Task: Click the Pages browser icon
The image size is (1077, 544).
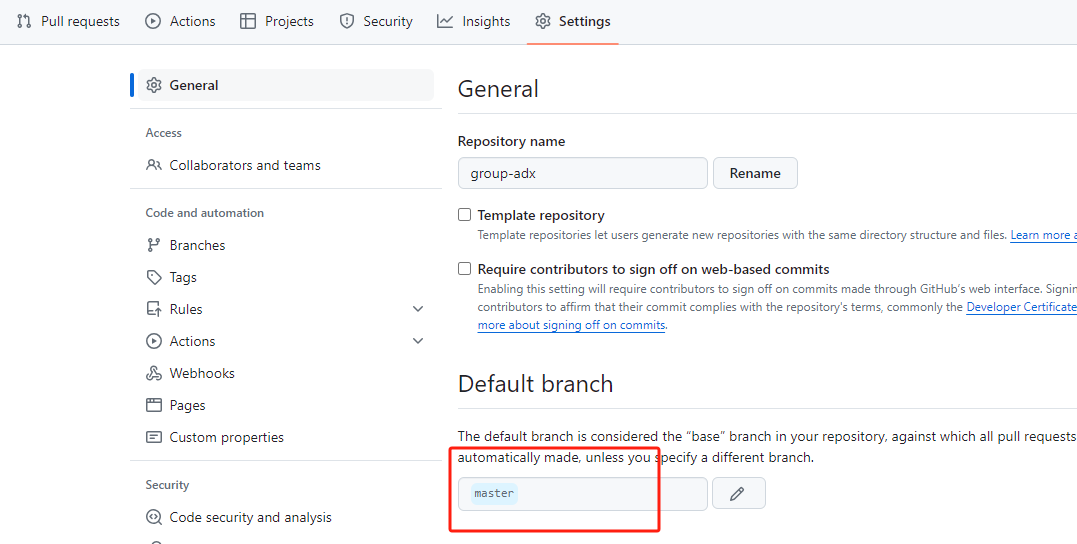Action: (154, 405)
